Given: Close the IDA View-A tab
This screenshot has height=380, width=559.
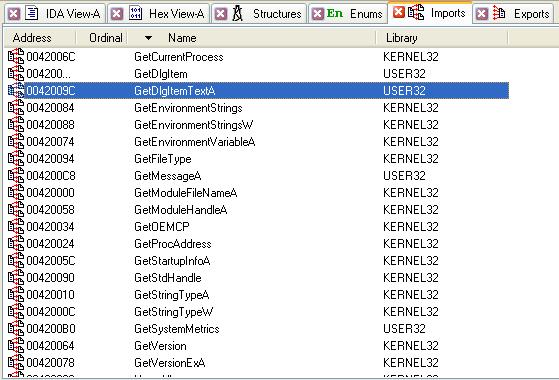Looking at the screenshot, I should pos(14,14).
